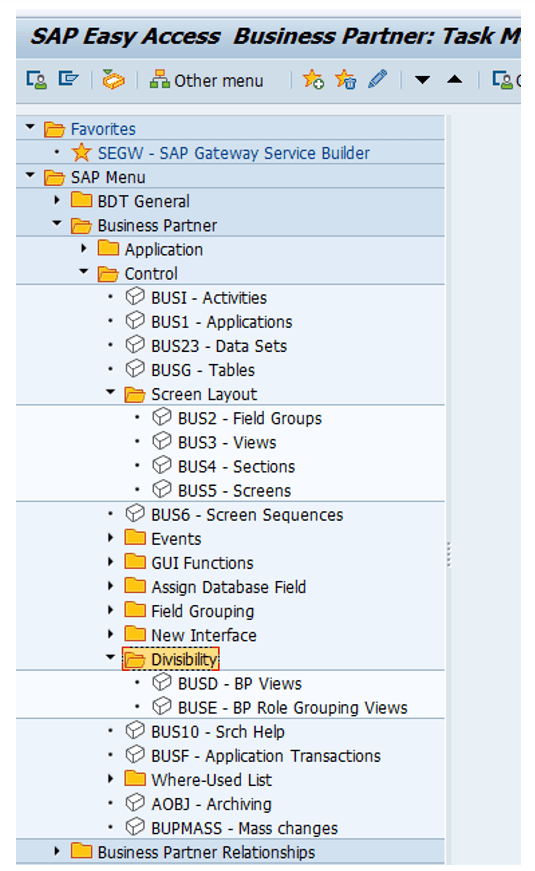
Task: Click cube icon next to BUS6
Action: [135, 513]
